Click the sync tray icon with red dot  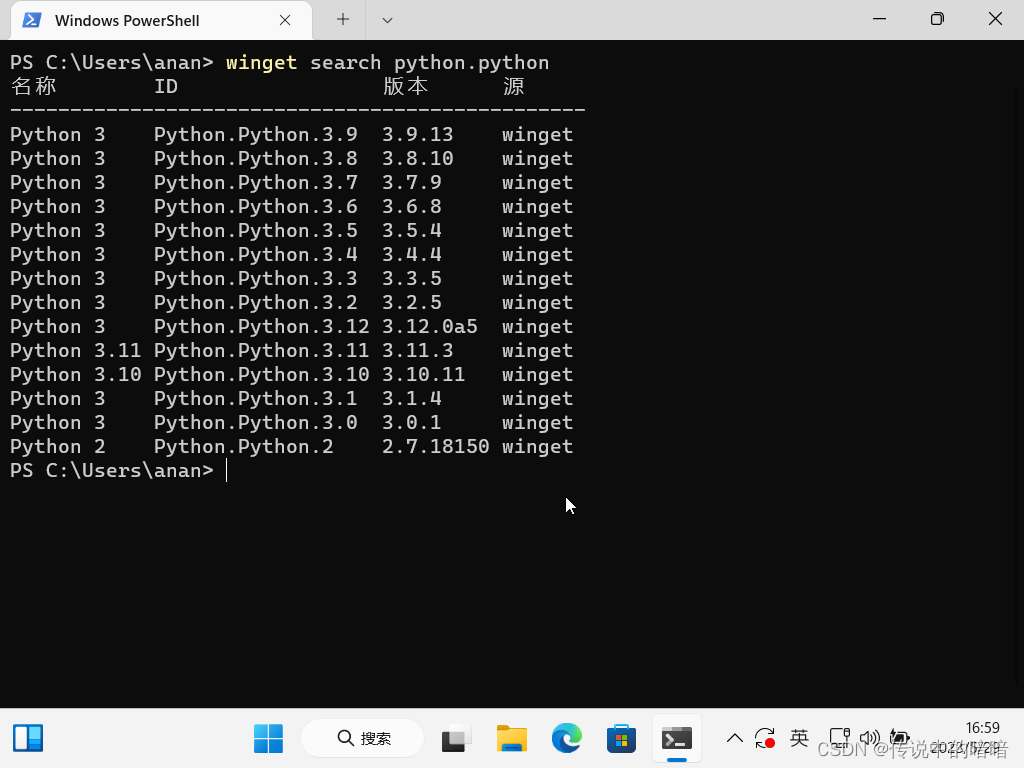click(765, 739)
